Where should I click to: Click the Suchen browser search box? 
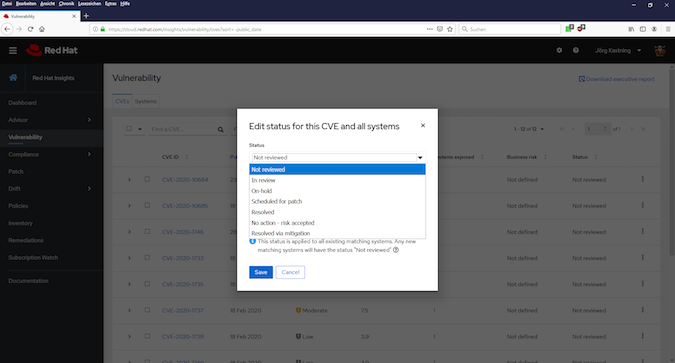coord(510,29)
